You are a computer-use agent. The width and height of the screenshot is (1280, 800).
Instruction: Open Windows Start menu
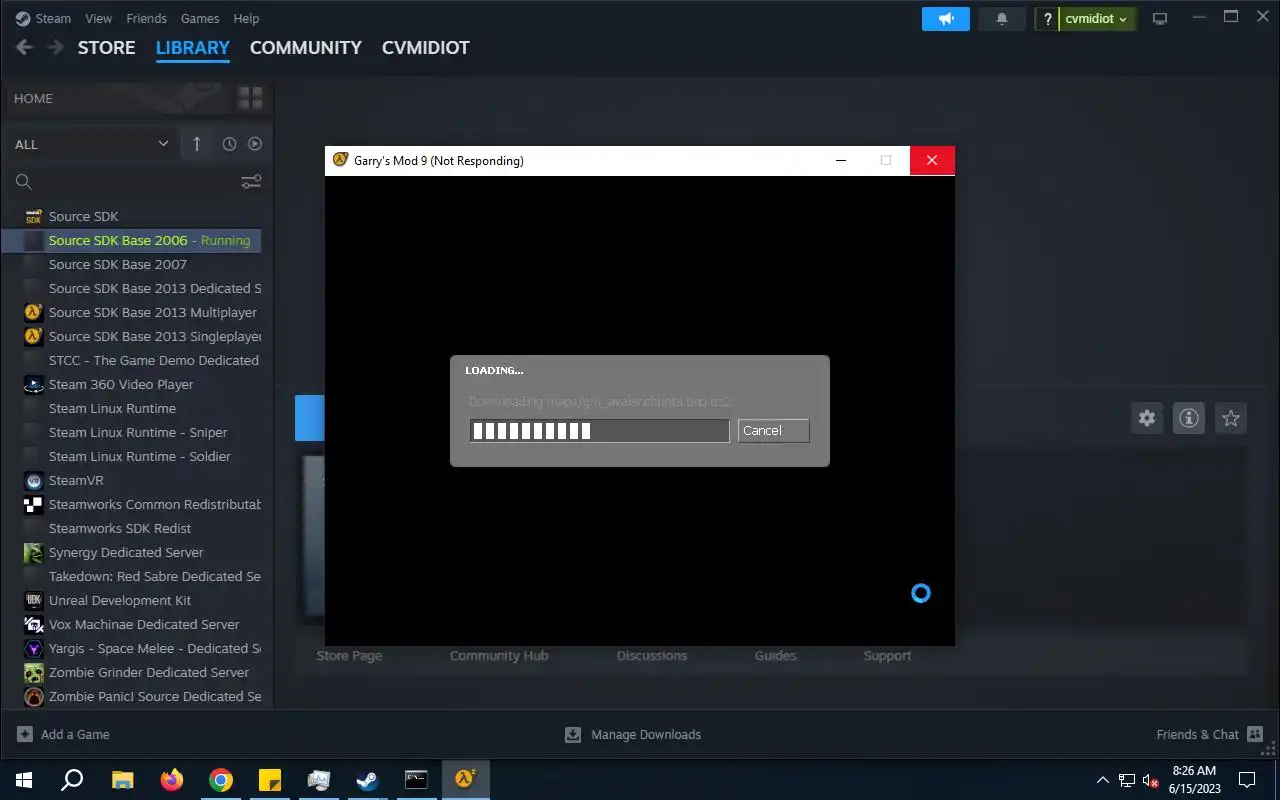click(24, 780)
